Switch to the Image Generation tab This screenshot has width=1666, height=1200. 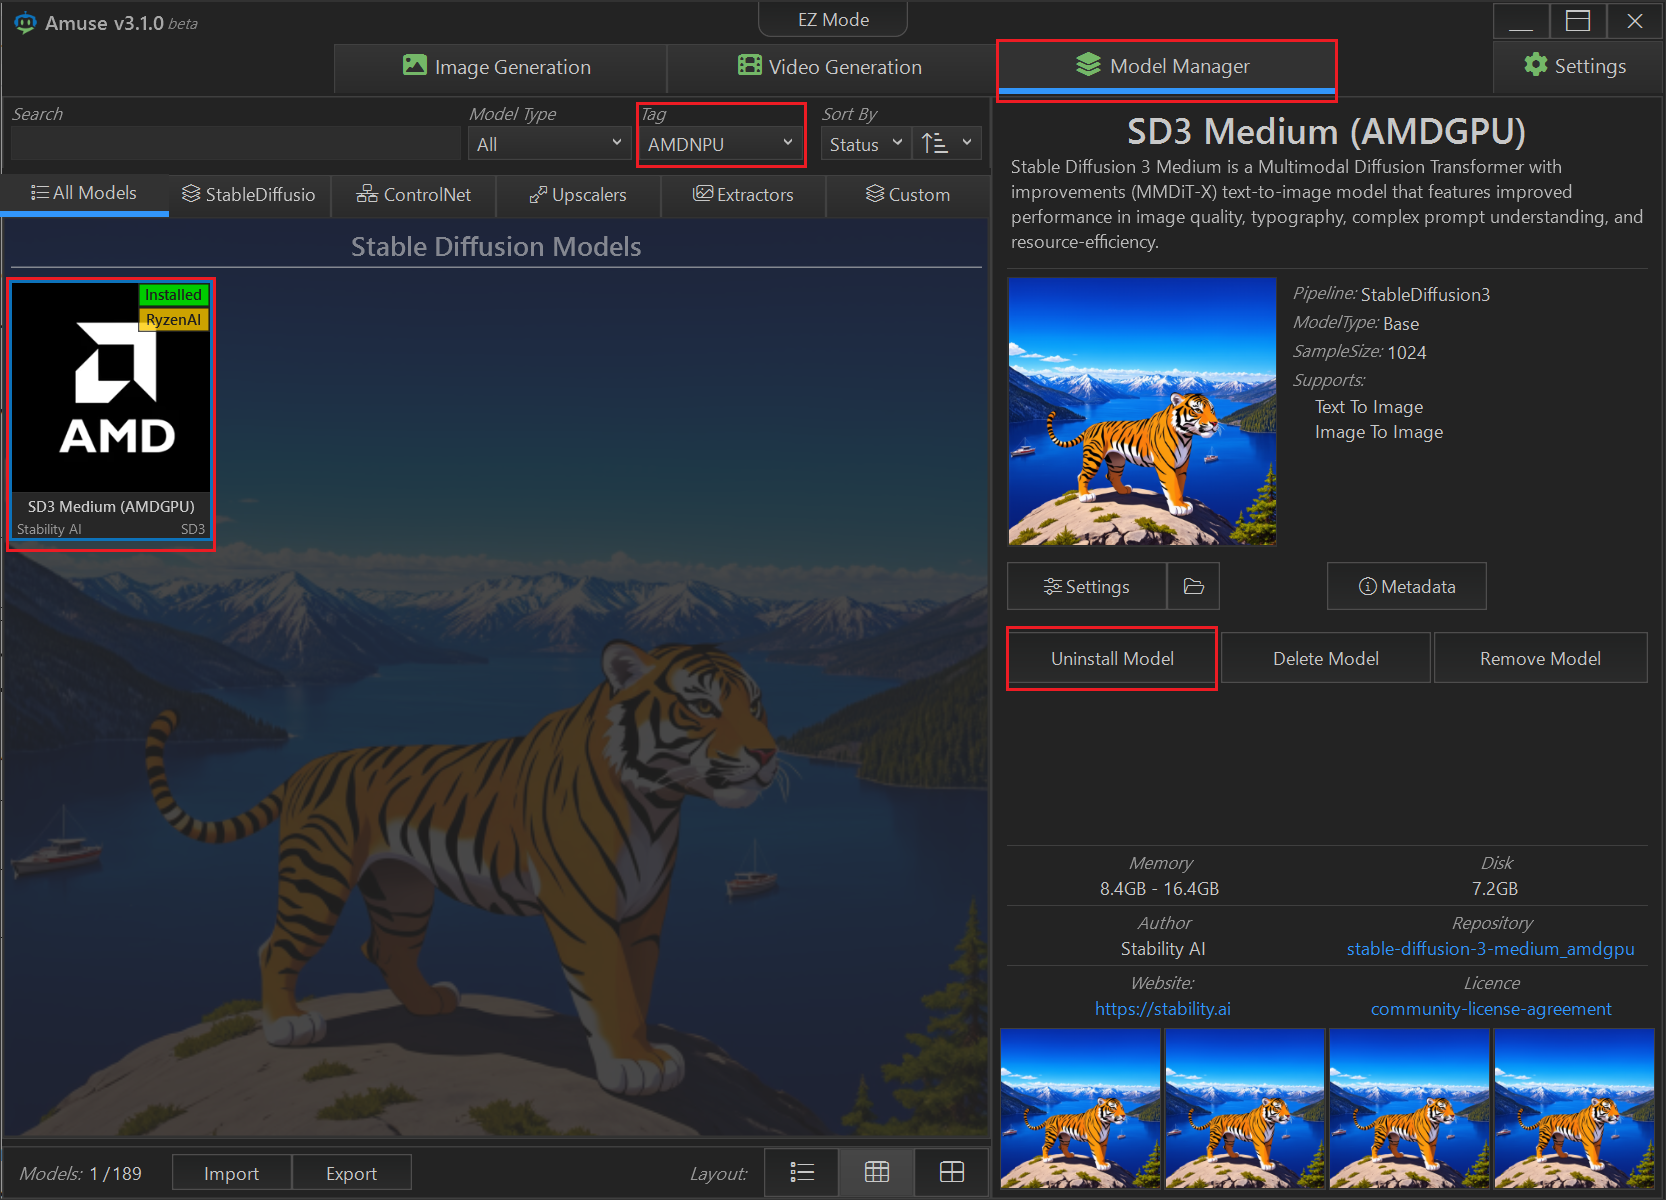point(498,67)
